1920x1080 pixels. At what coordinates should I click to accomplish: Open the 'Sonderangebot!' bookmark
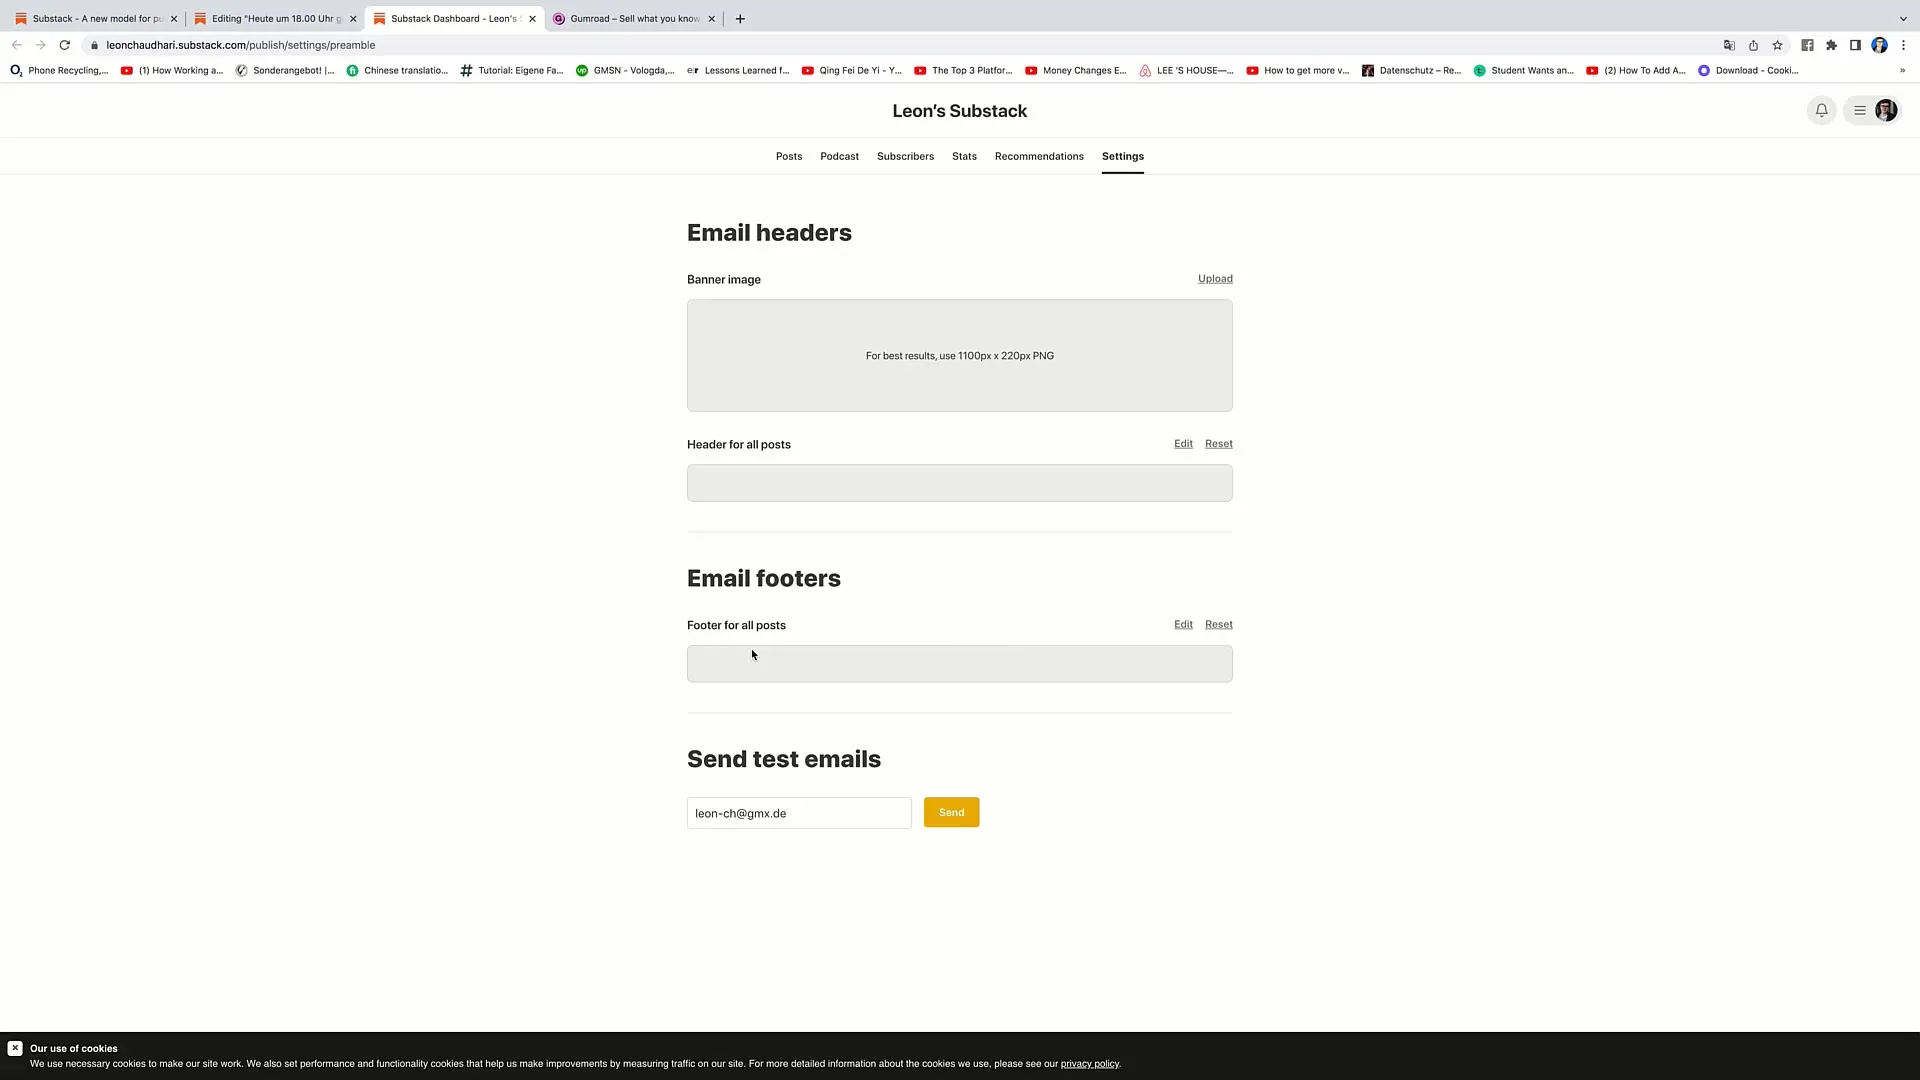[285, 70]
